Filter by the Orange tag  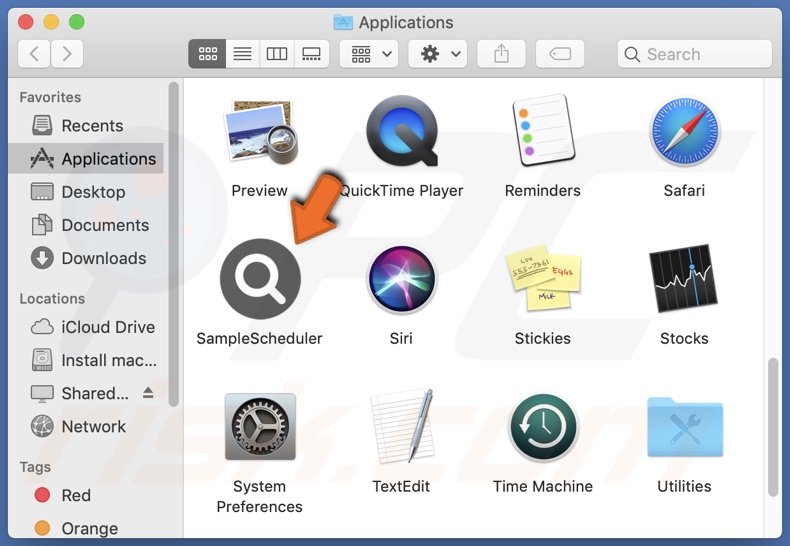click(86, 528)
